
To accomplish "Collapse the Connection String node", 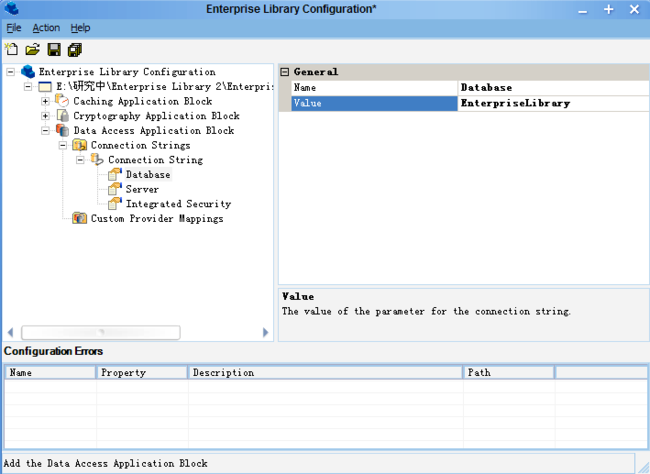I will click(80, 160).
